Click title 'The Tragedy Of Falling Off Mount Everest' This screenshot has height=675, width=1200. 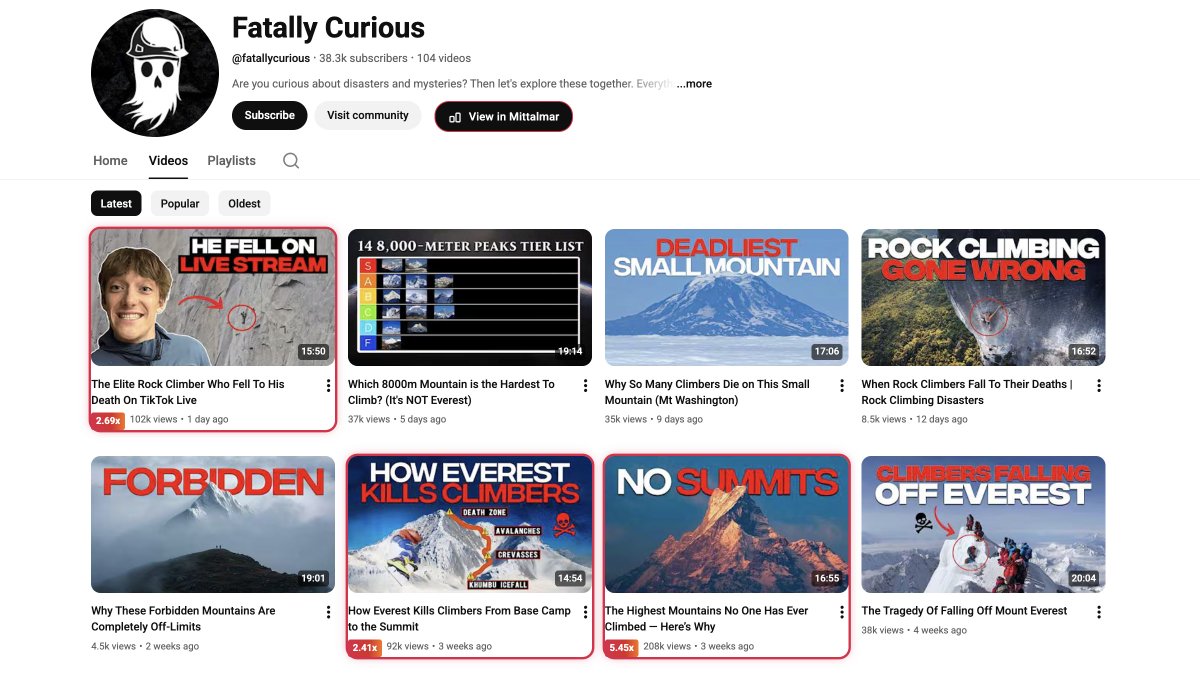(x=964, y=611)
